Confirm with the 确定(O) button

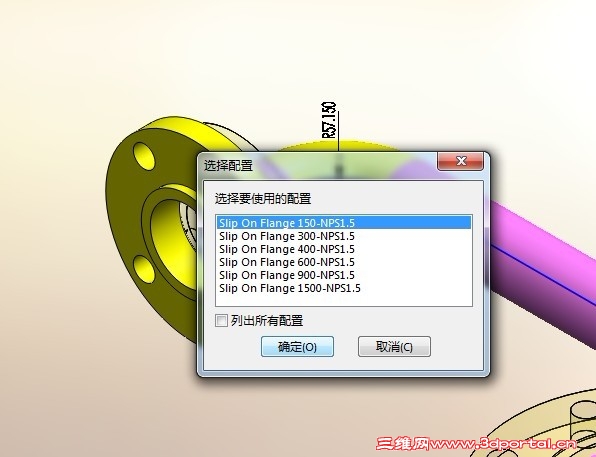click(x=297, y=346)
